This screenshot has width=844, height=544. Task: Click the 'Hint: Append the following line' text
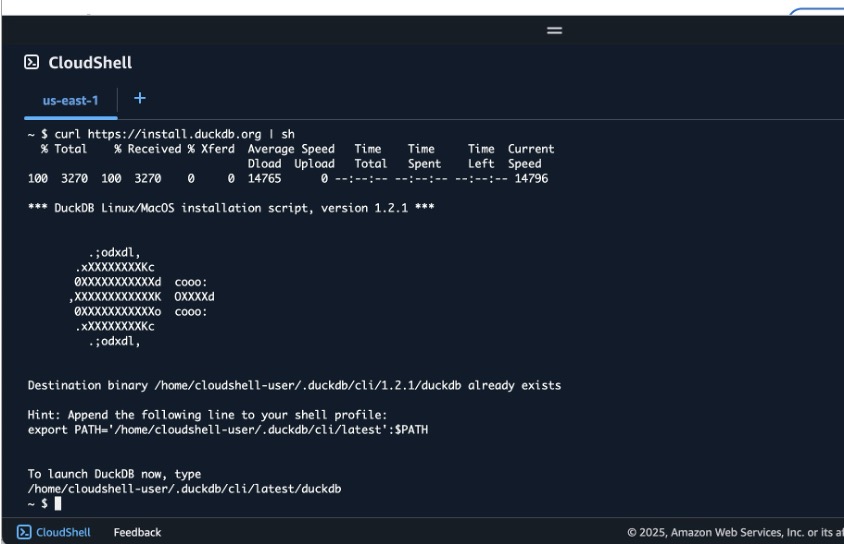(x=207, y=415)
